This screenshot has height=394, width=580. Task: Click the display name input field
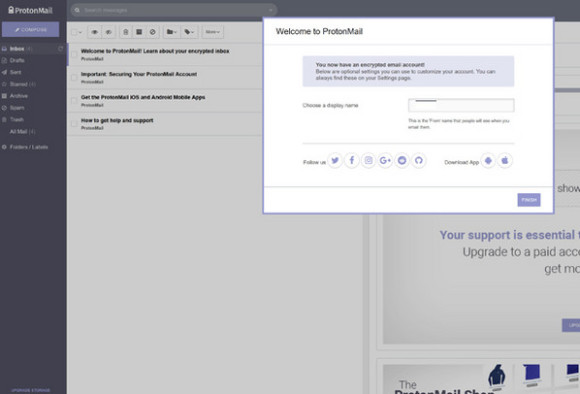[x=461, y=105]
